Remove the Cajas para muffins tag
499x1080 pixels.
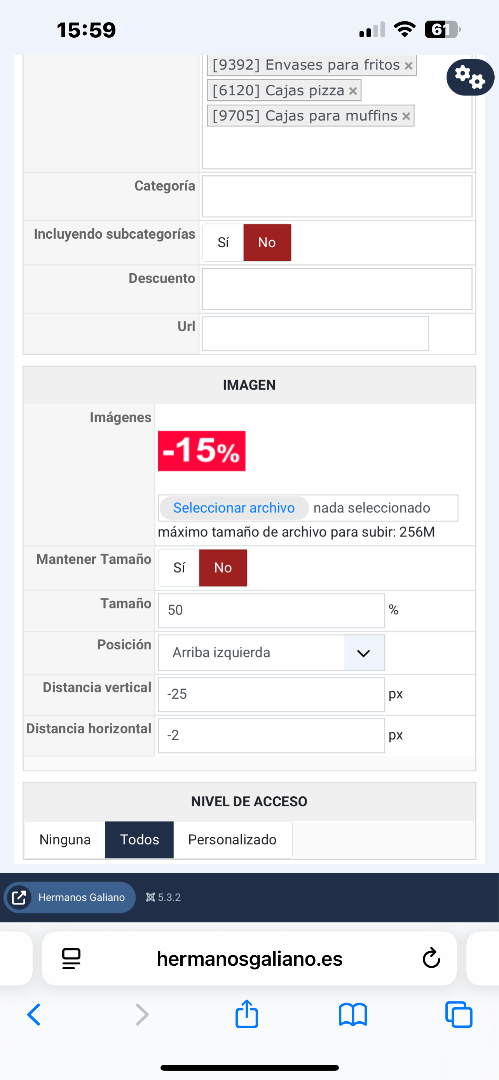pyautogui.click(x=406, y=116)
